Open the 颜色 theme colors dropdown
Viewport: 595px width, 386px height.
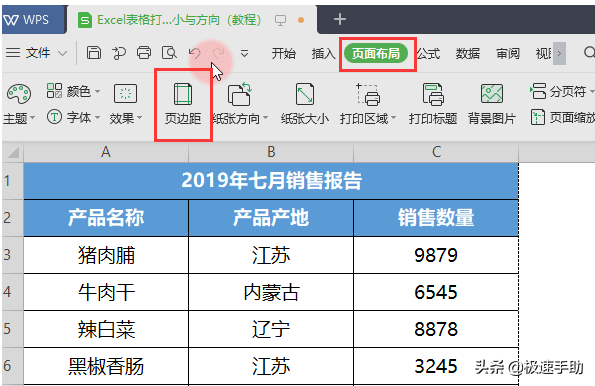tap(73, 91)
